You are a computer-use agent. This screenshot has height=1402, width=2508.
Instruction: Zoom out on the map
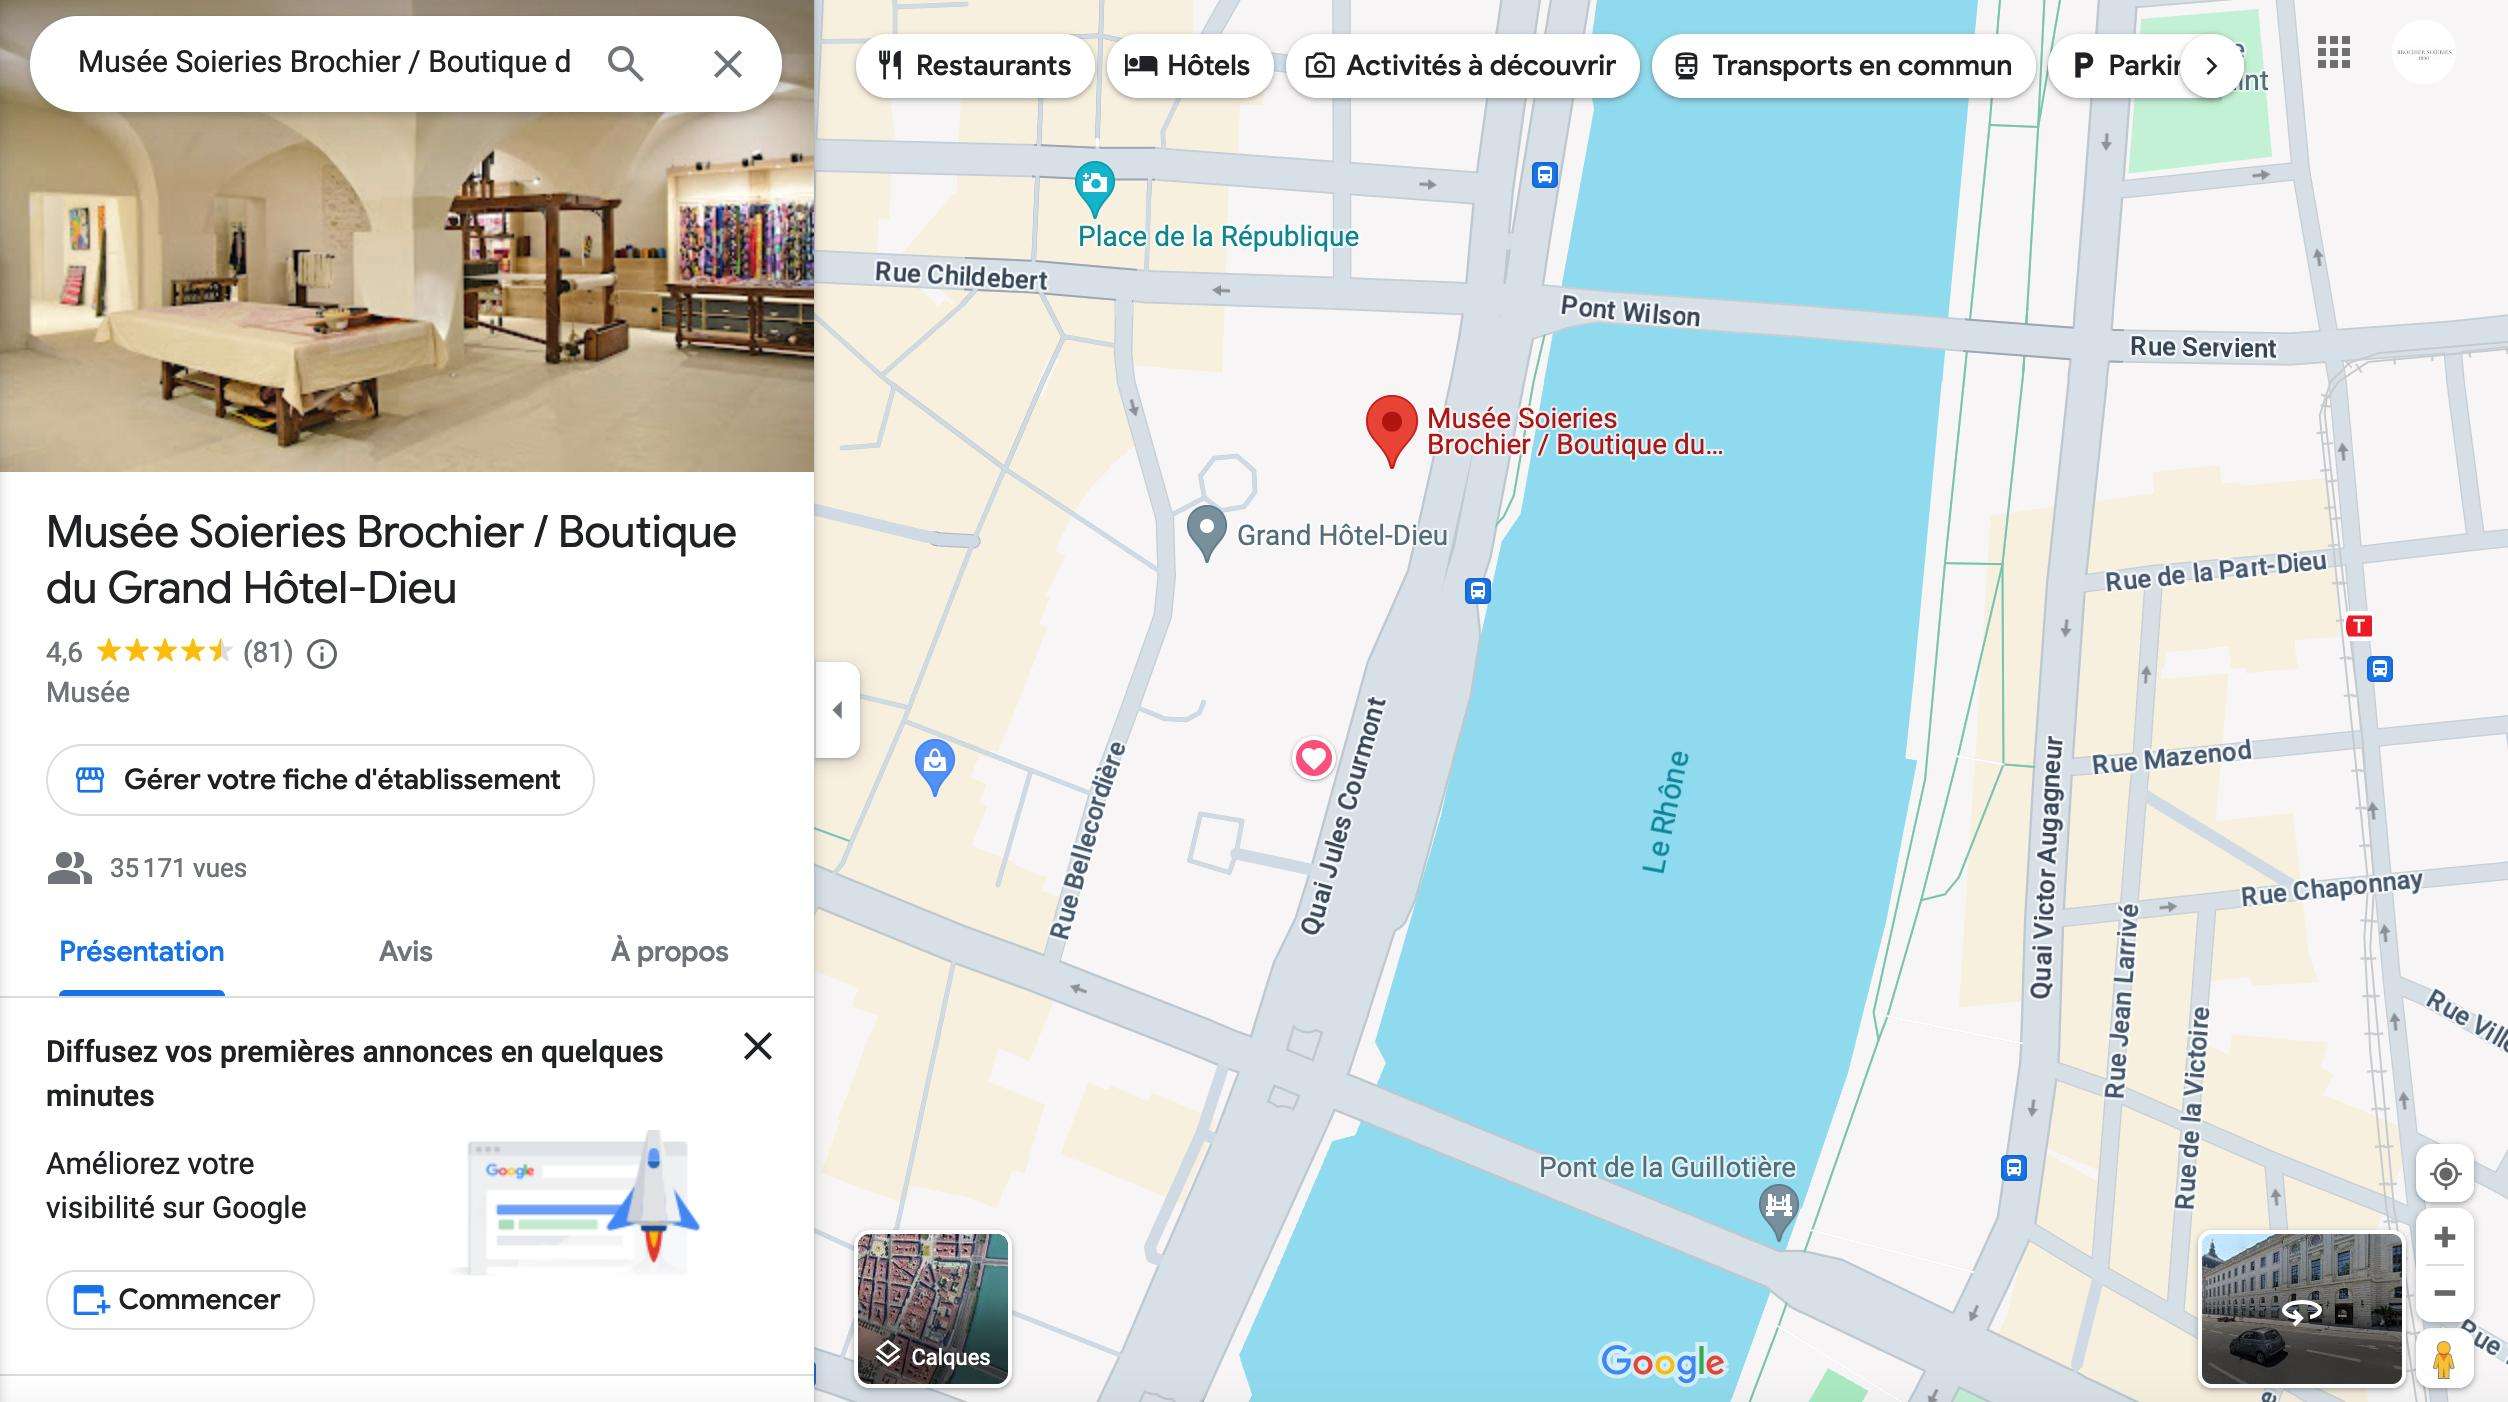[x=2445, y=1293]
